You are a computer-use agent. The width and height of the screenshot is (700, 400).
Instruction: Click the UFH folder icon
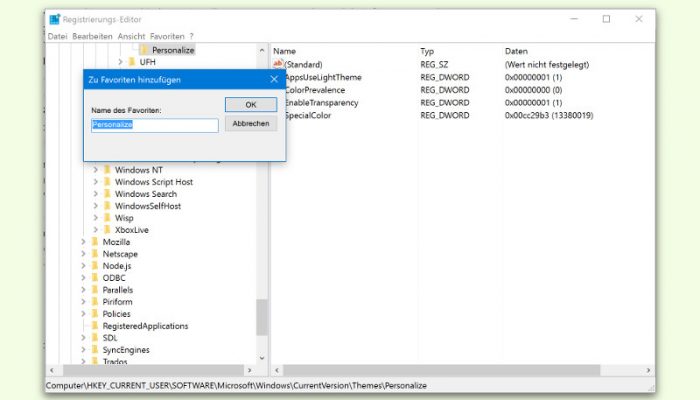pos(132,62)
